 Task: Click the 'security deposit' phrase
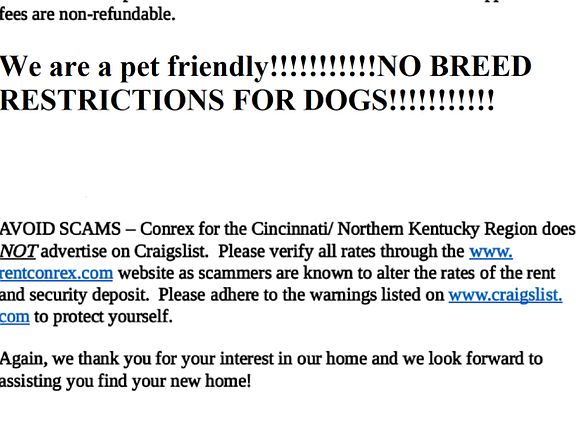pyautogui.click(x=88, y=295)
